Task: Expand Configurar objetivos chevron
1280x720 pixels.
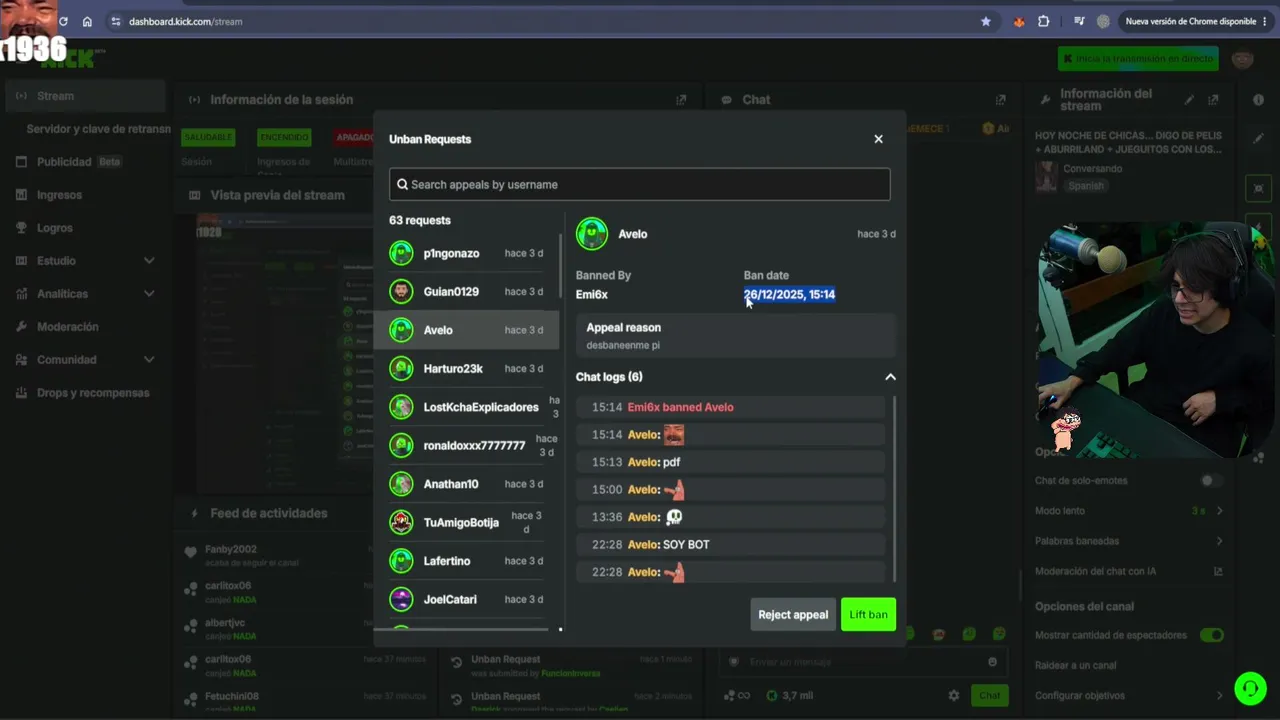Action: (1219, 696)
